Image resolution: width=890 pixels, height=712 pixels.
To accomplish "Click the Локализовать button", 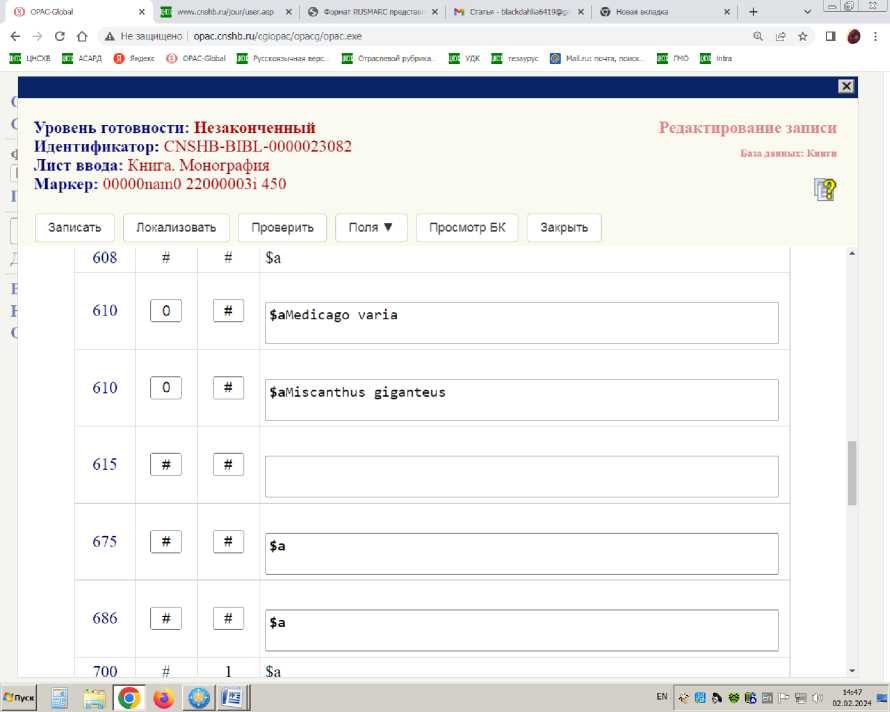I will [x=176, y=228].
